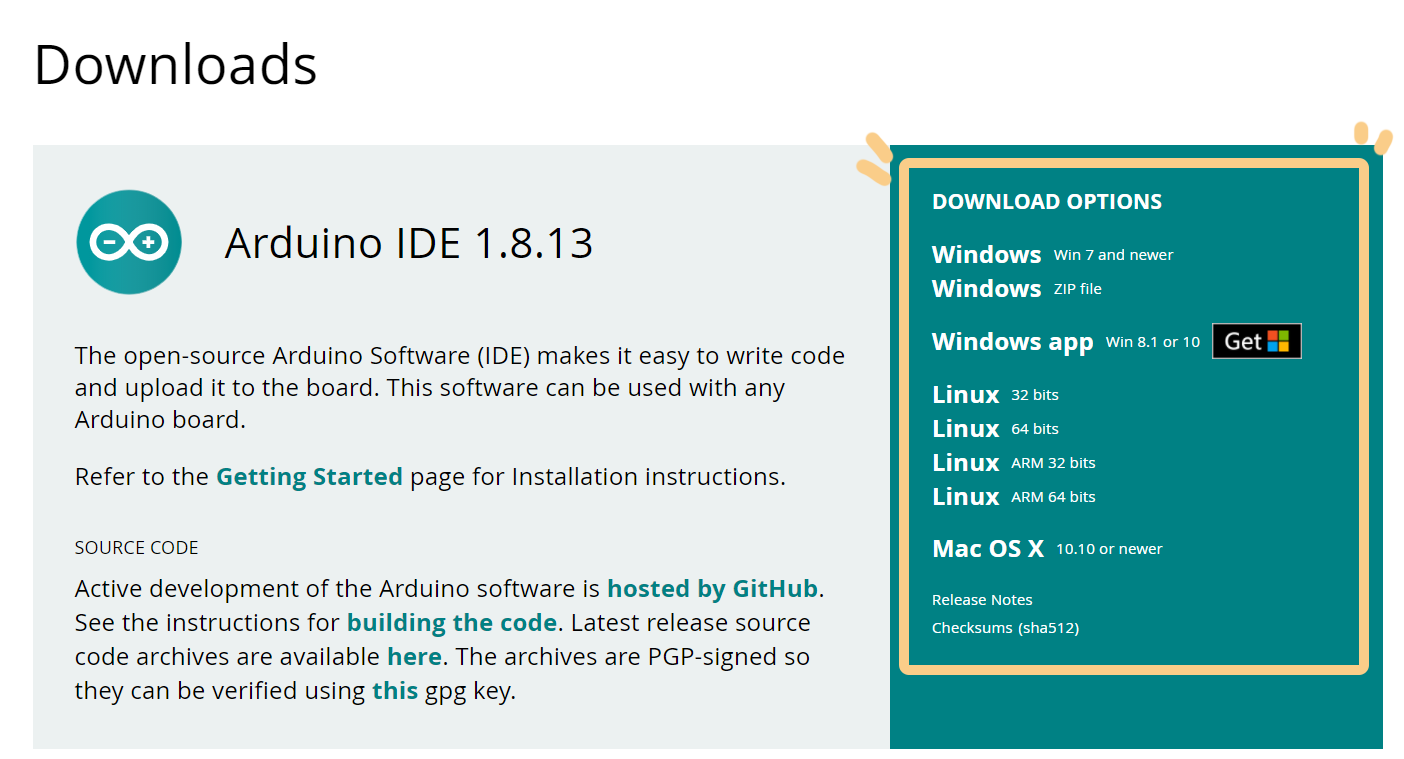Download Windows Win 7 and newer installer
The image size is (1404, 759).
(1052, 254)
